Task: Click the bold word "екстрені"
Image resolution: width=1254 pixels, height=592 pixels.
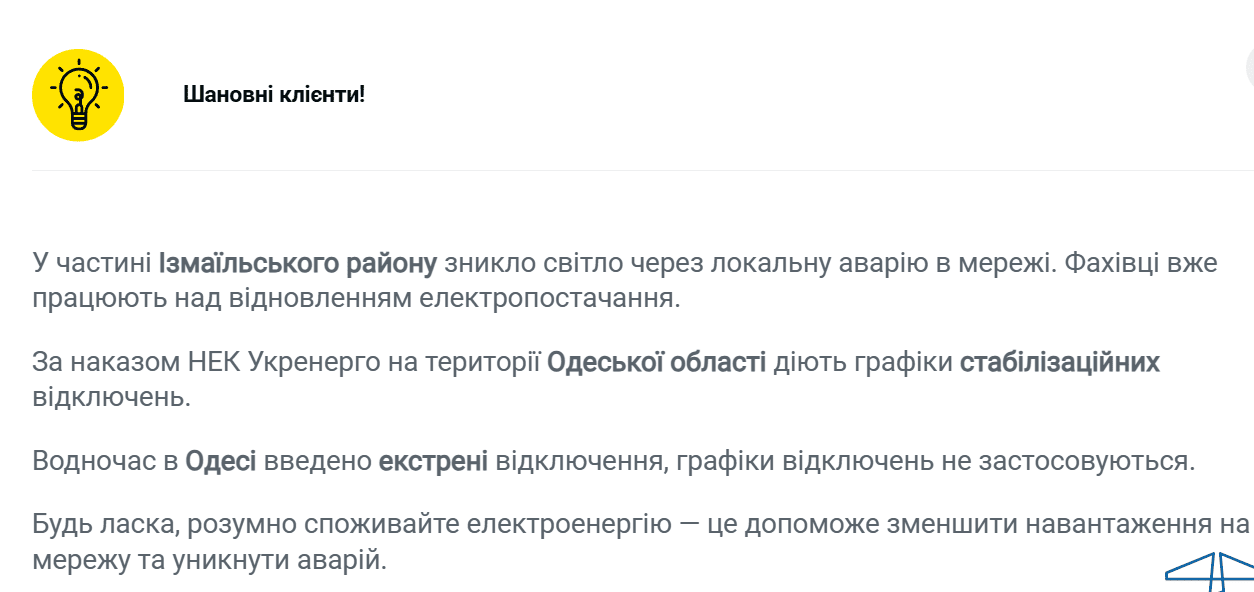Action: [x=433, y=461]
